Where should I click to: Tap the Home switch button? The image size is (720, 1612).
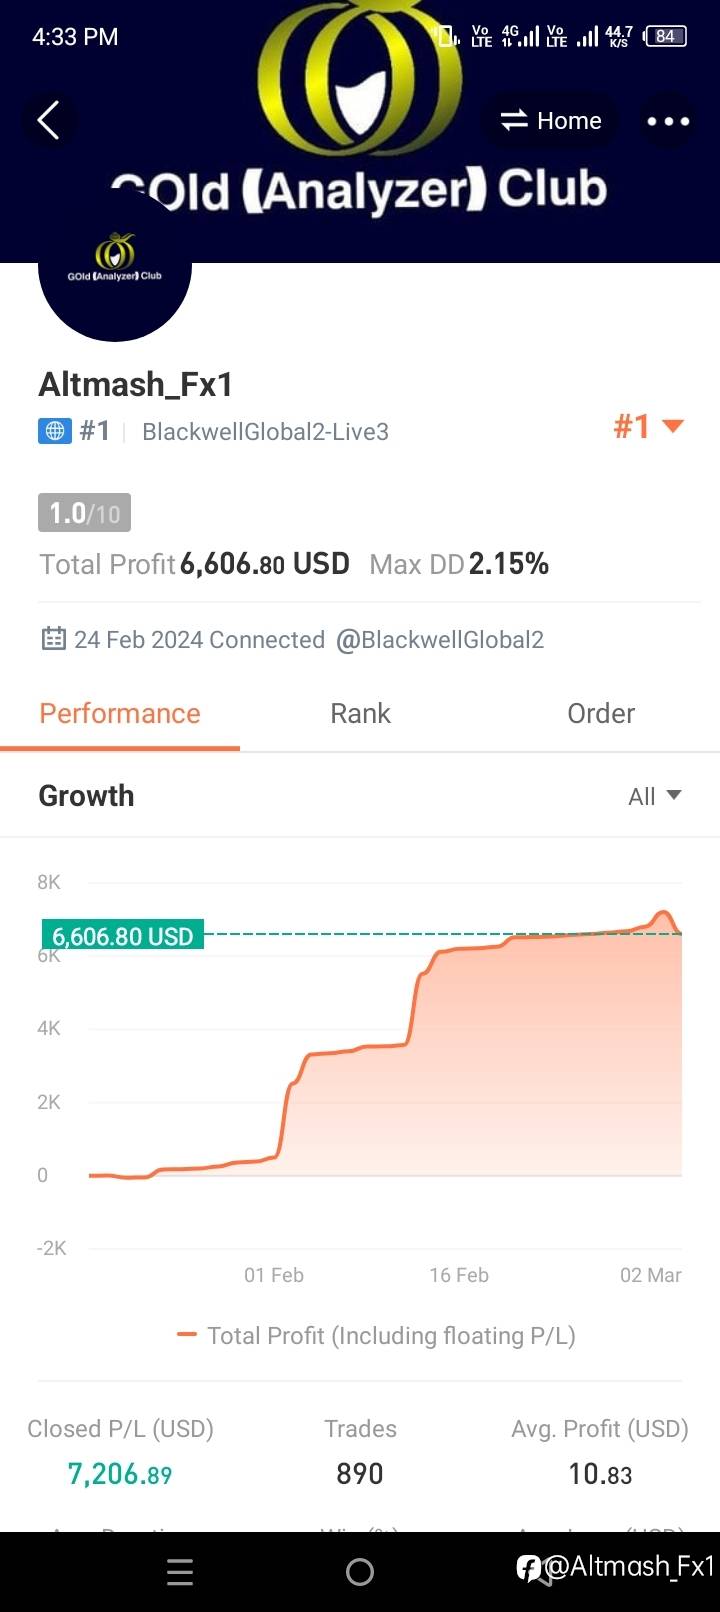point(551,121)
